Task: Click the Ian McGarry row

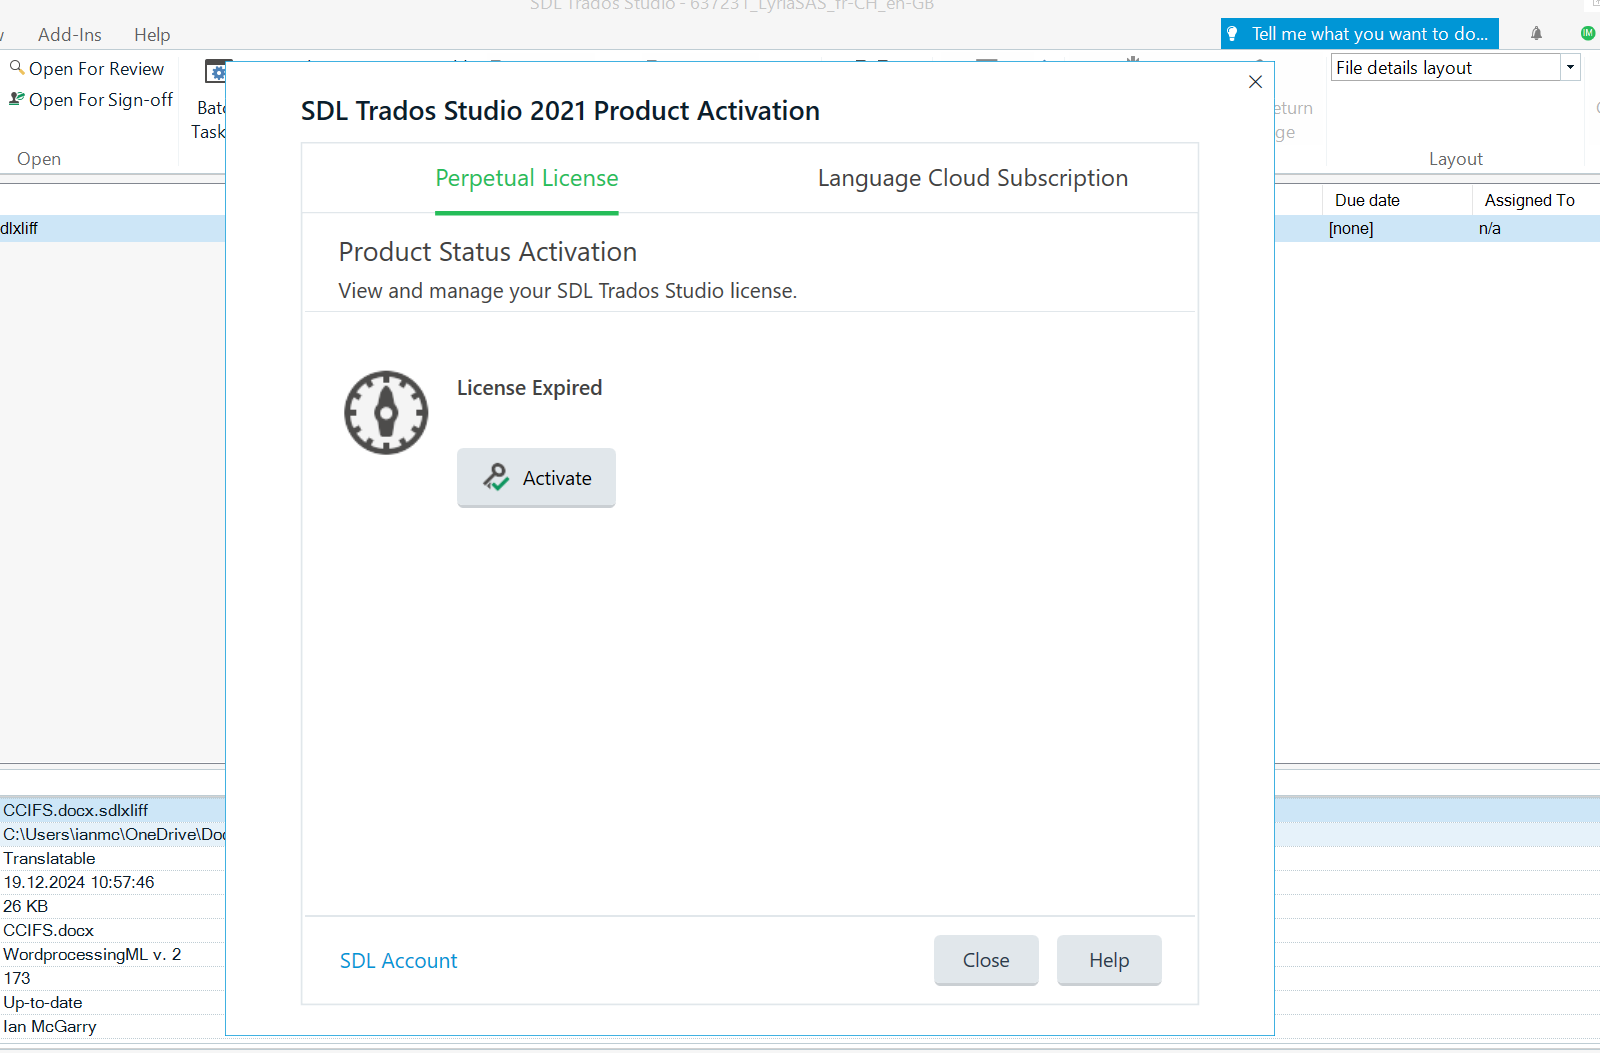Action: [112, 1026]
